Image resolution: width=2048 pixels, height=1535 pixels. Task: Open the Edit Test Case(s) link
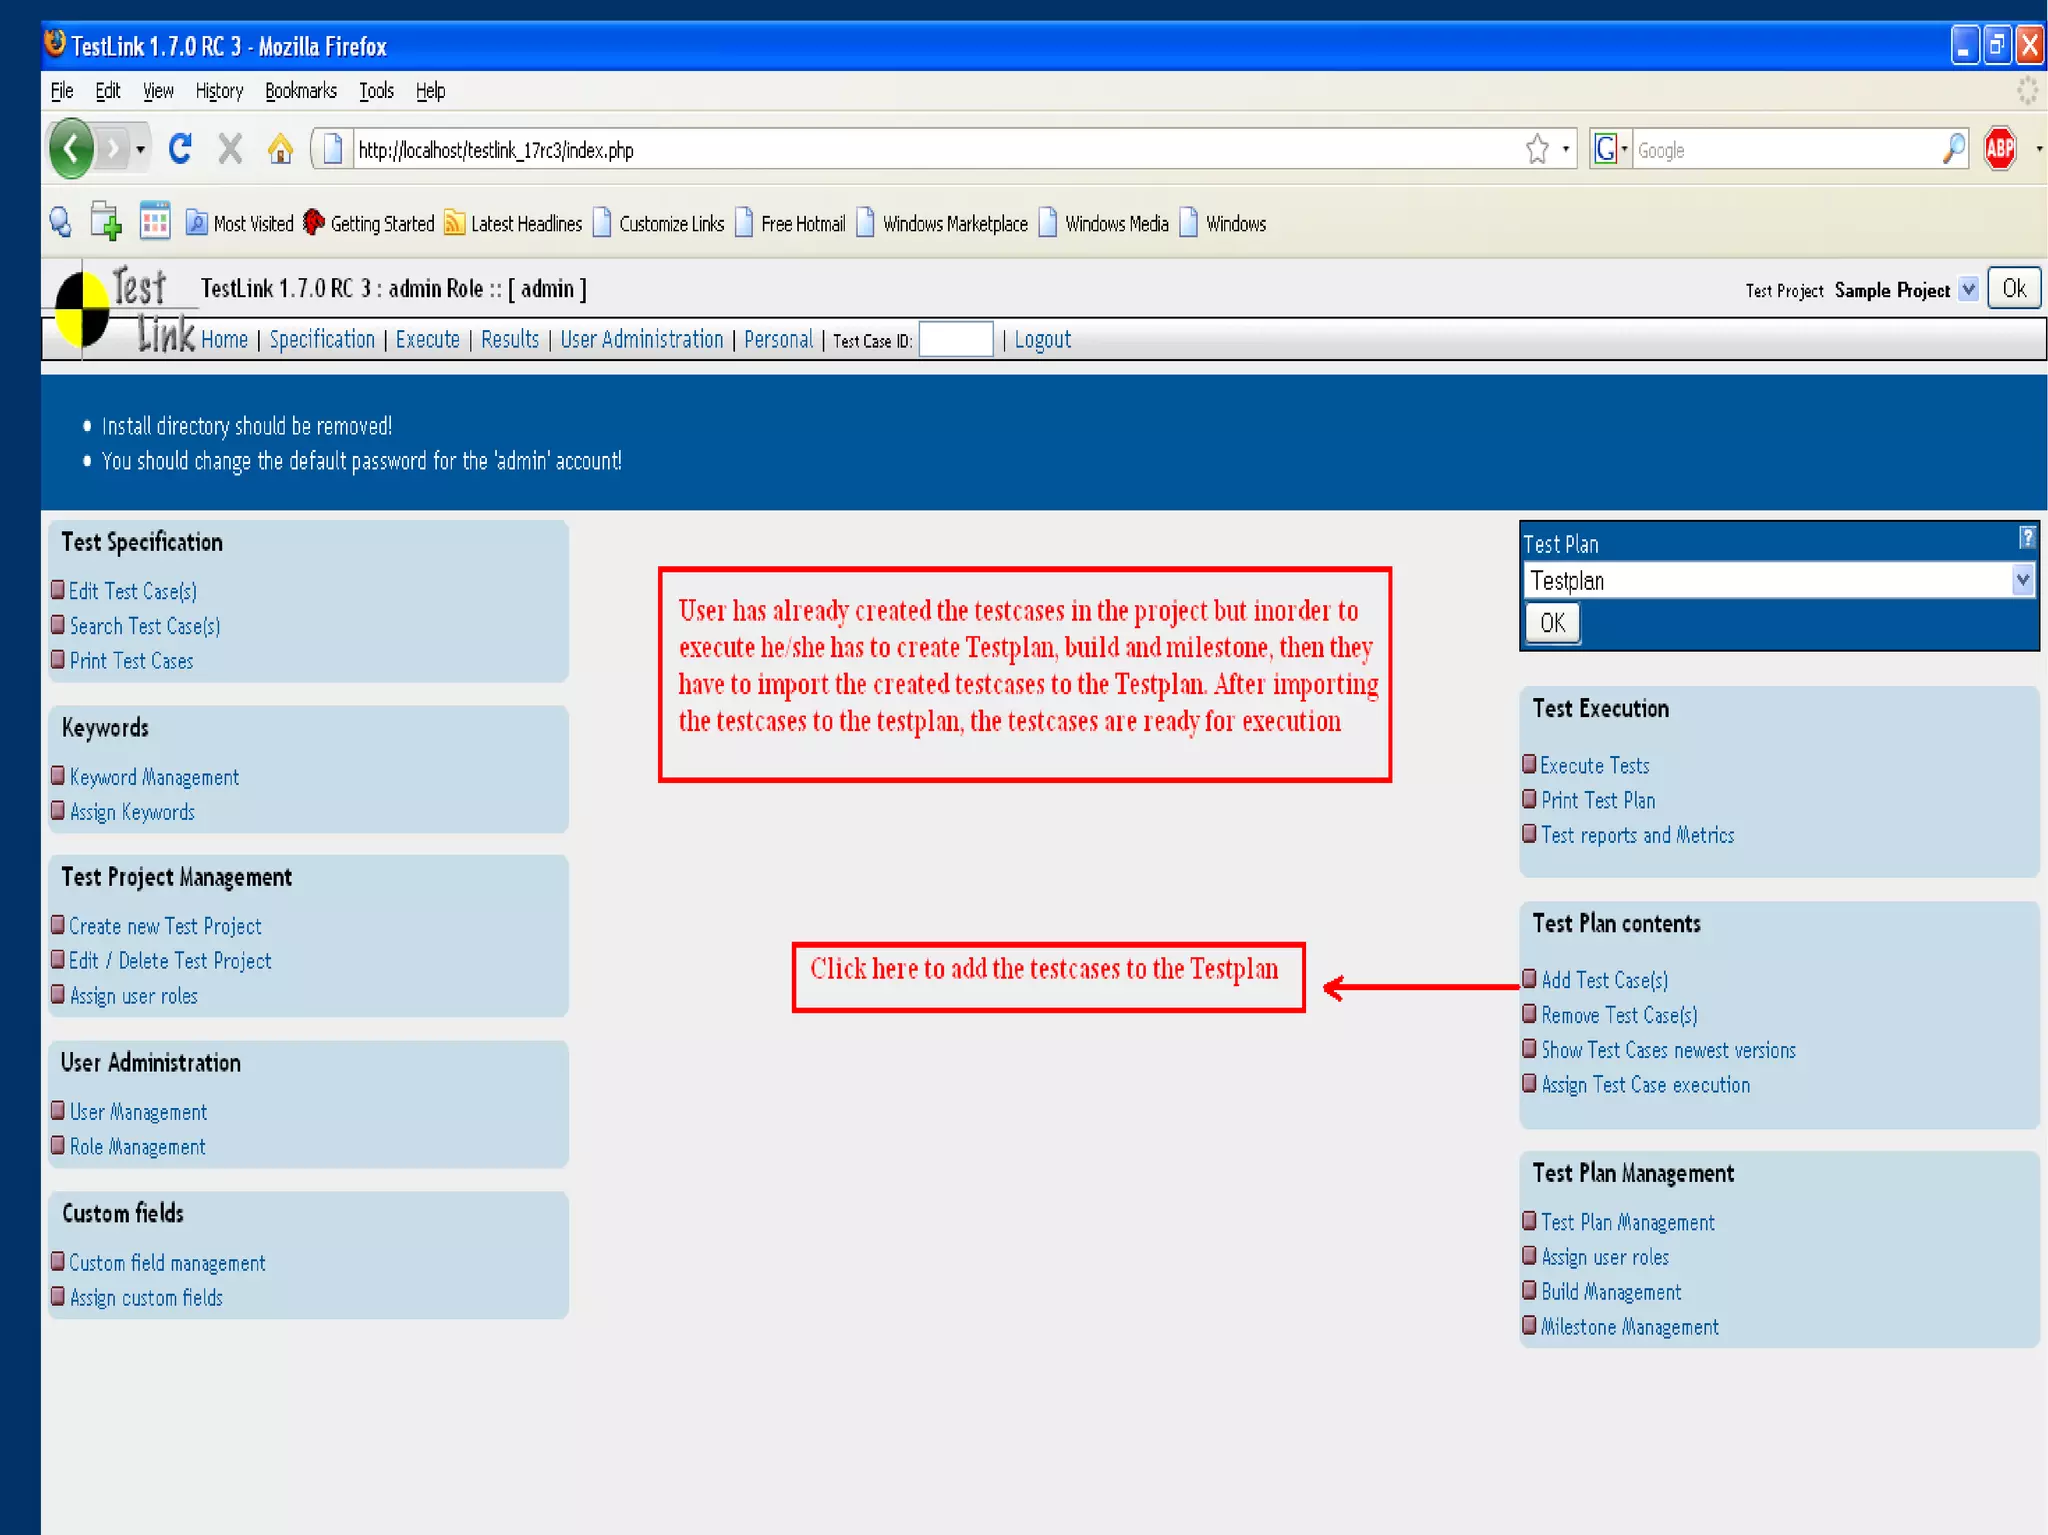[x=133, y=591]
